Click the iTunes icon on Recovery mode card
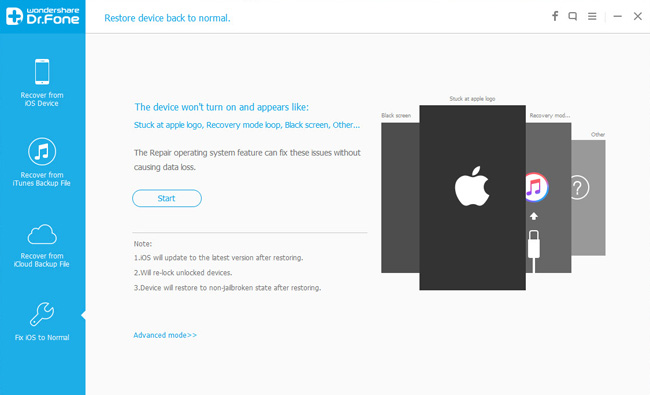This screenshot has height=395, width=650. tap(536, 187)
